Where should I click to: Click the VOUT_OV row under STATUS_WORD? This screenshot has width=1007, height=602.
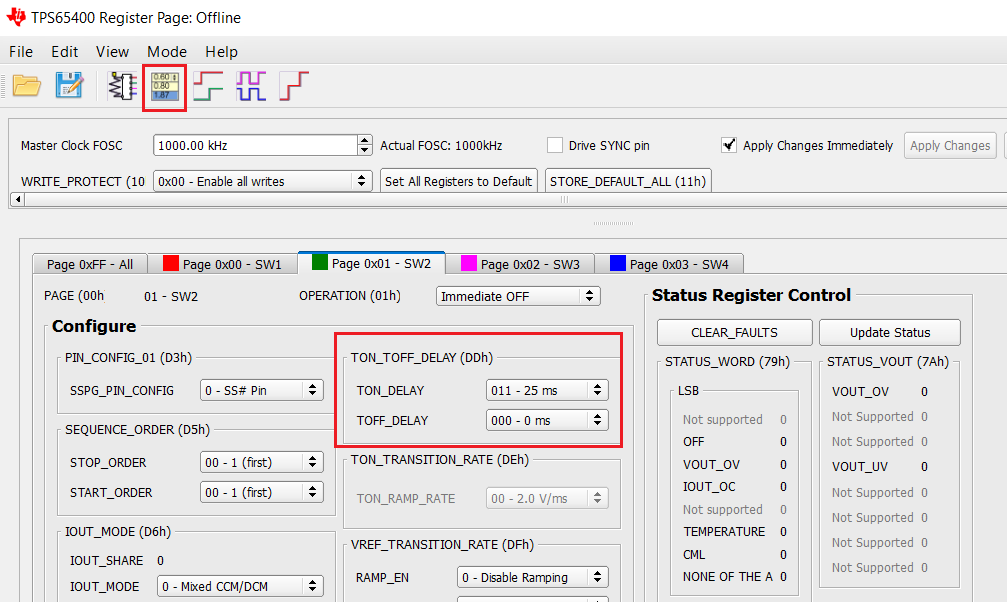(735, 465)
